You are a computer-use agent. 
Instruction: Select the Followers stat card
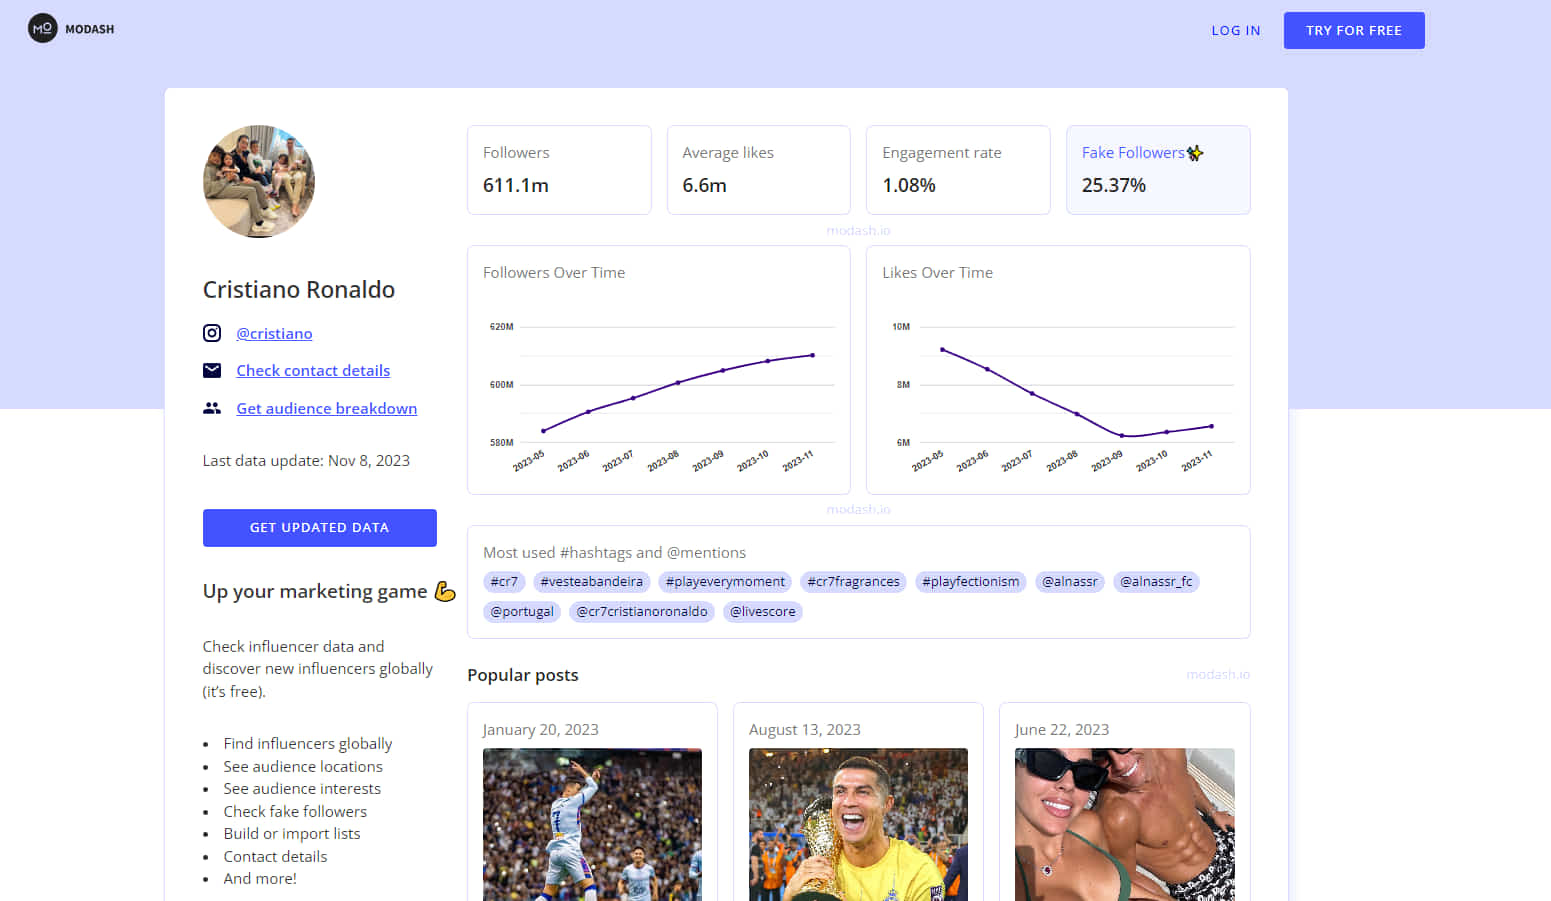[559, 170]
